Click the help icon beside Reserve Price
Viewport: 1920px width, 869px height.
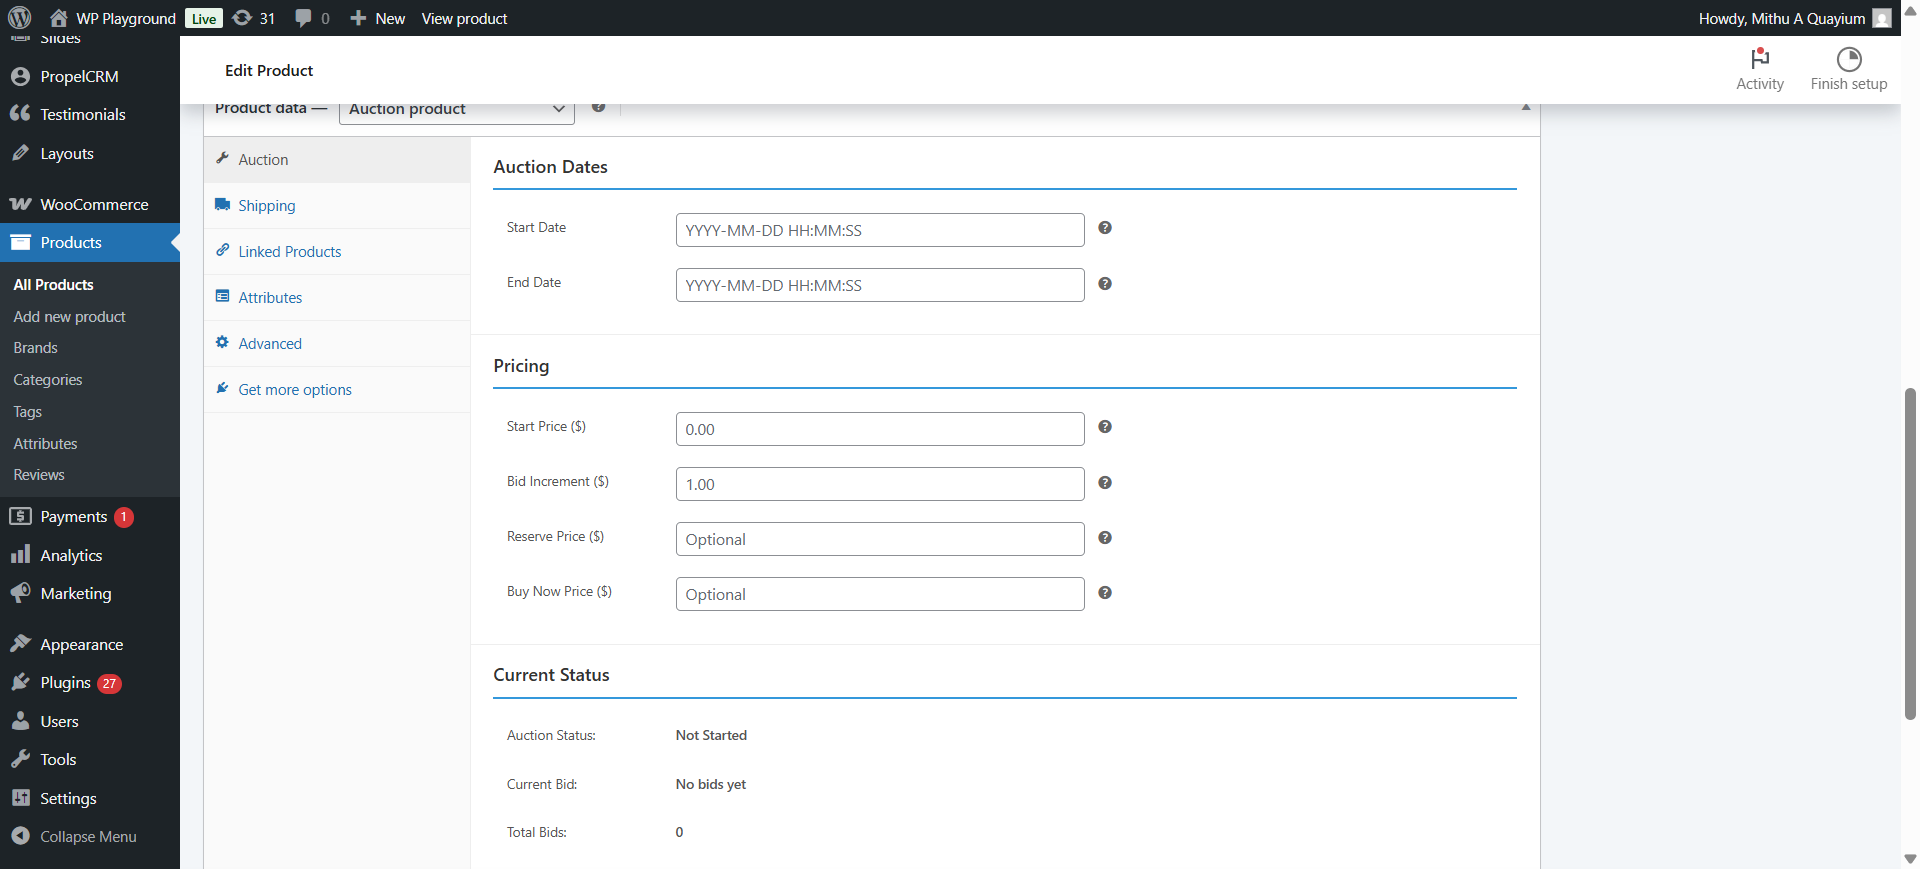pos(1105,538)
